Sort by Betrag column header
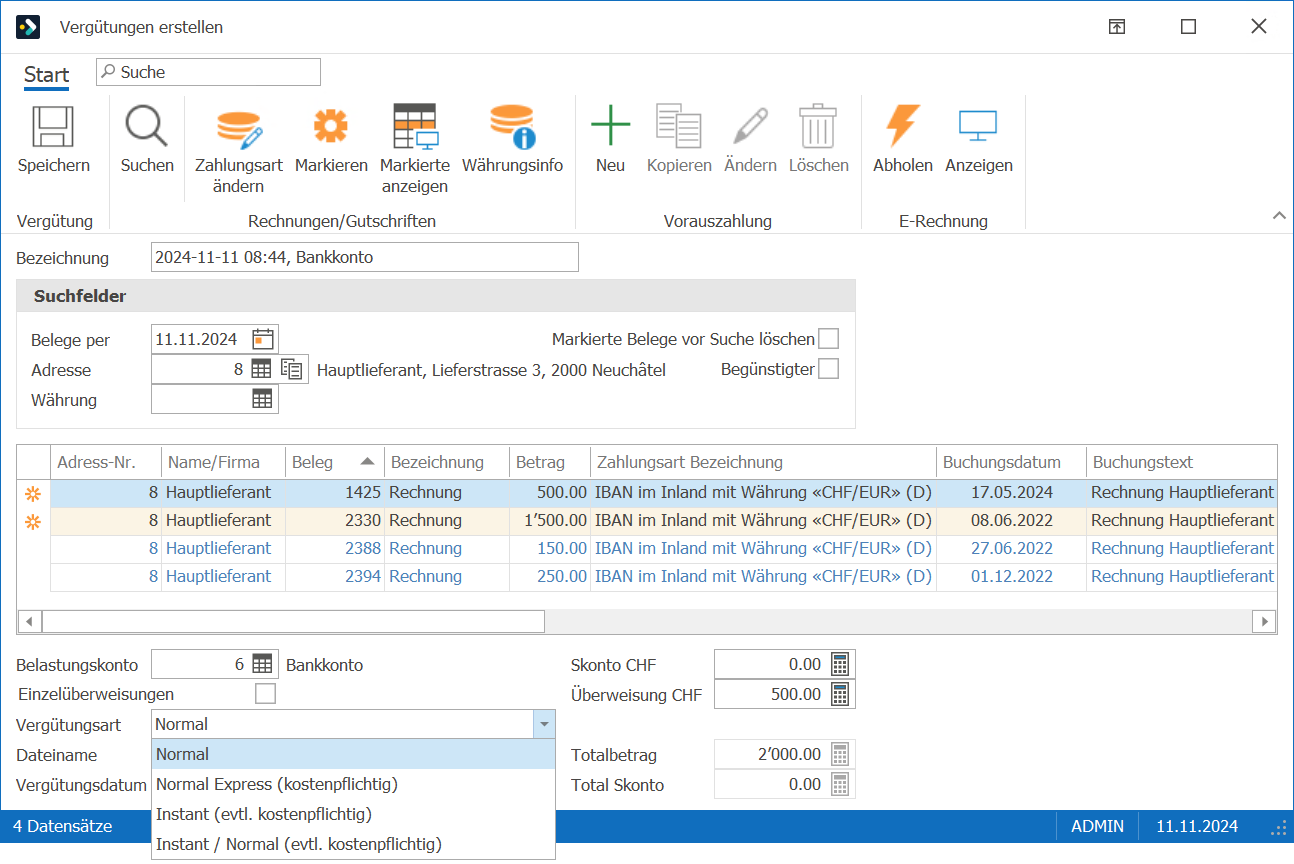 click(549, 462)
